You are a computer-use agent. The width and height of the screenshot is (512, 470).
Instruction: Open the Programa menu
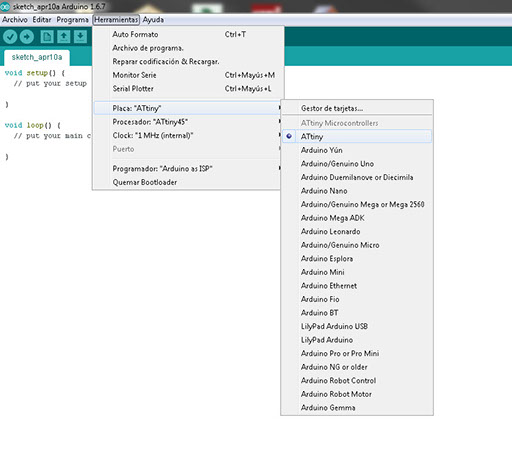coord(72,20)
